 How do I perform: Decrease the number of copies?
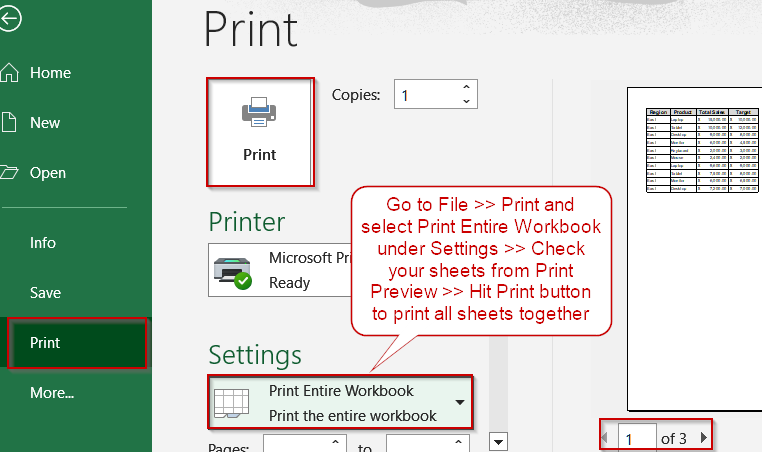pyautogui.click(x=467, y=101)
